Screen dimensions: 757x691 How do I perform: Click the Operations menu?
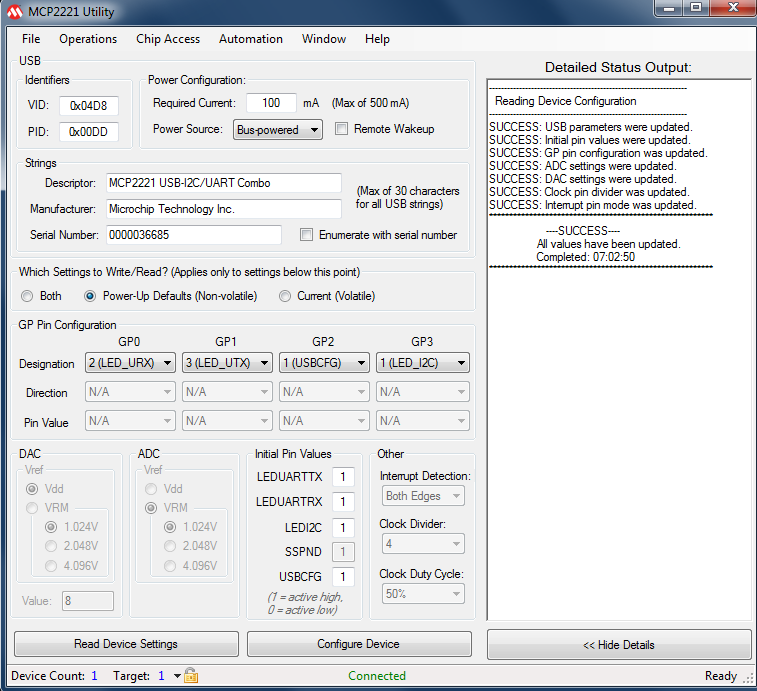point(88,39)
